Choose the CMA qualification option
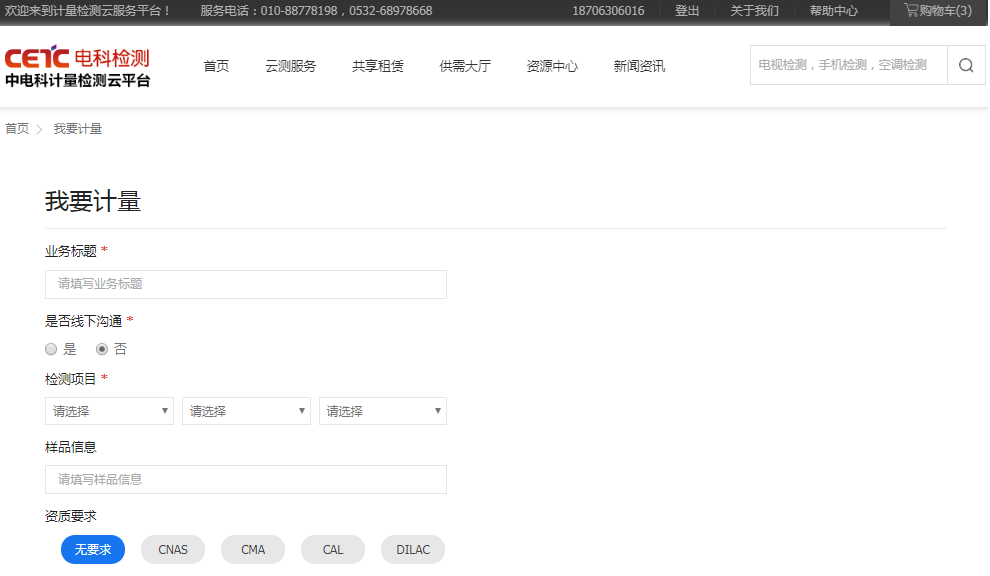Image resolution: width=990 pixels, height=576 pixels. click(253, 550)
